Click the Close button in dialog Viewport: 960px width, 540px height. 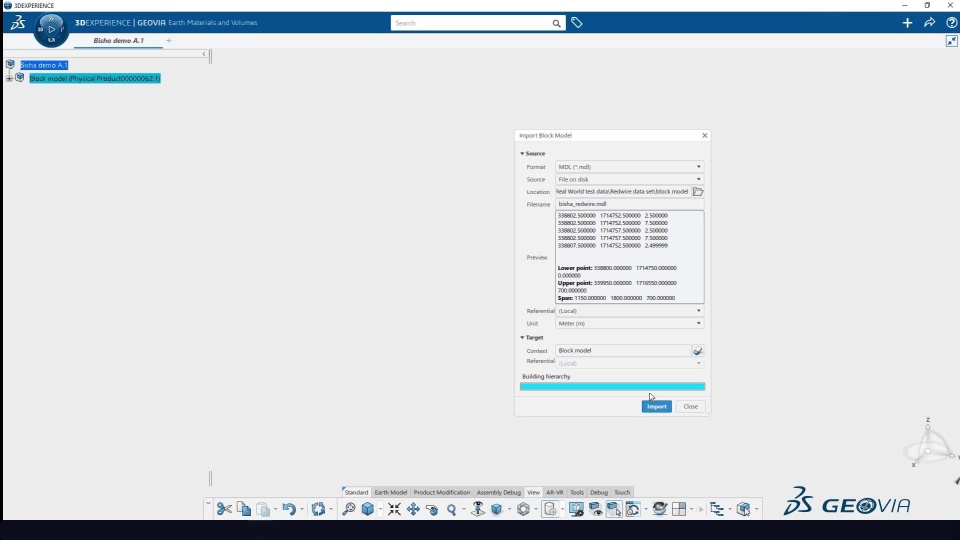tap(691, 407)
